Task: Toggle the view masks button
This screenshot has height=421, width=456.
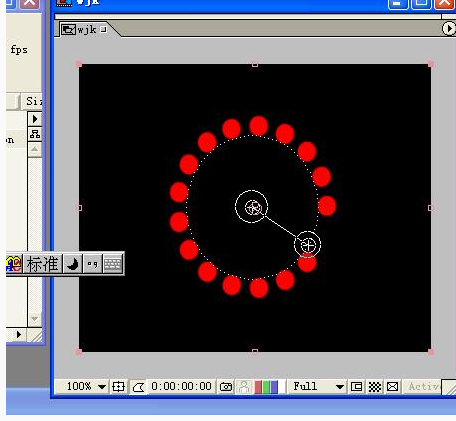Action: [138, 387]
